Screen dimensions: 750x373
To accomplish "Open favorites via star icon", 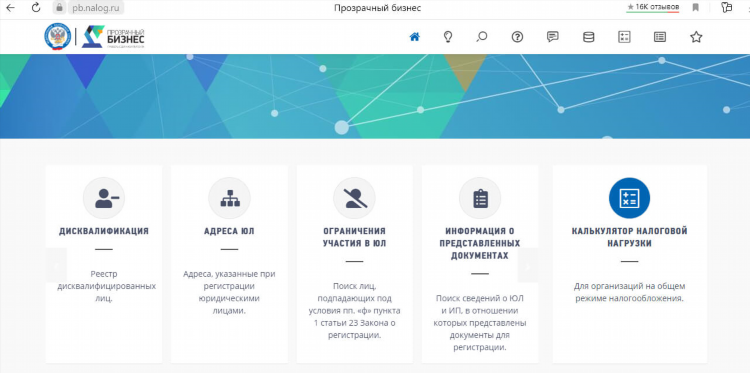I will click(x=696, y=37).
